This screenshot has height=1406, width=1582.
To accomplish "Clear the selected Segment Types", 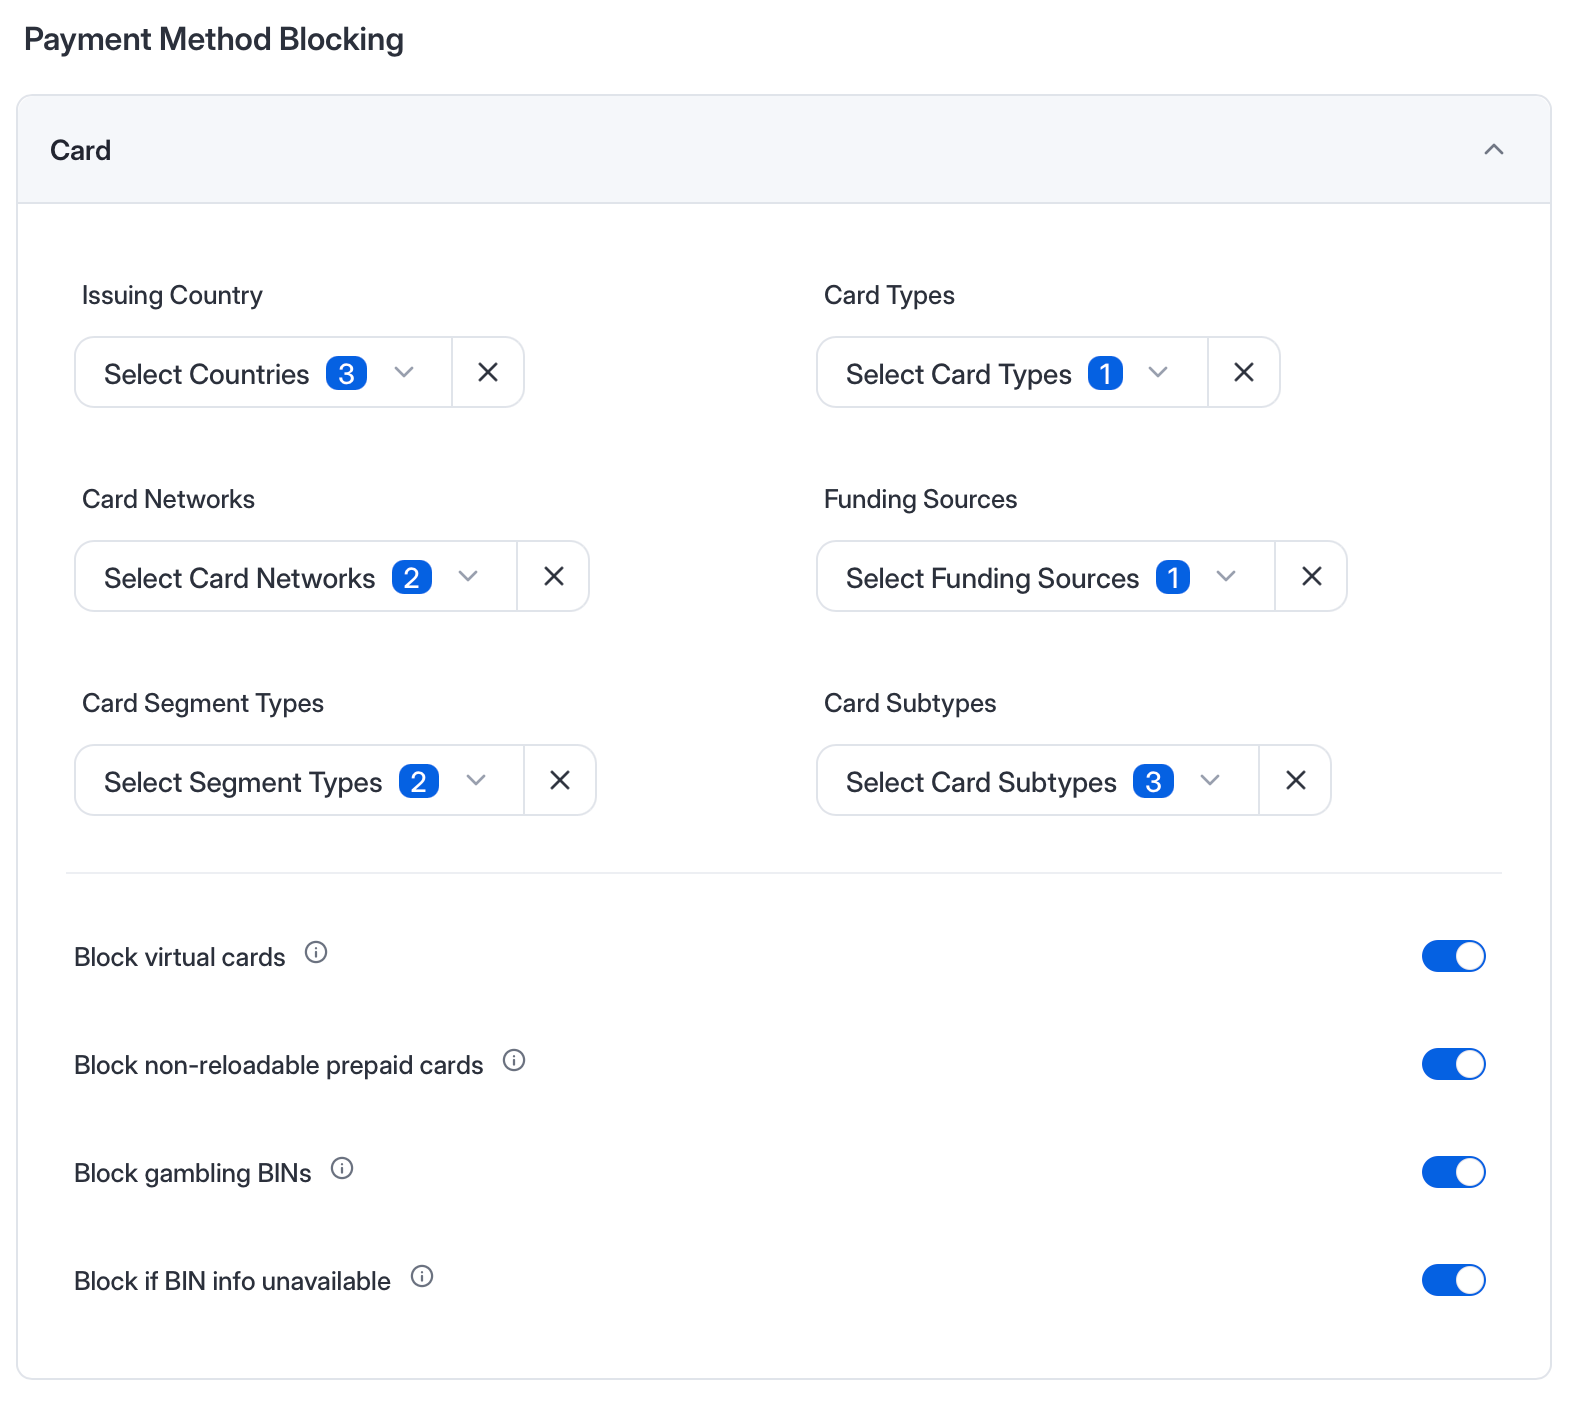I will 560,780.
